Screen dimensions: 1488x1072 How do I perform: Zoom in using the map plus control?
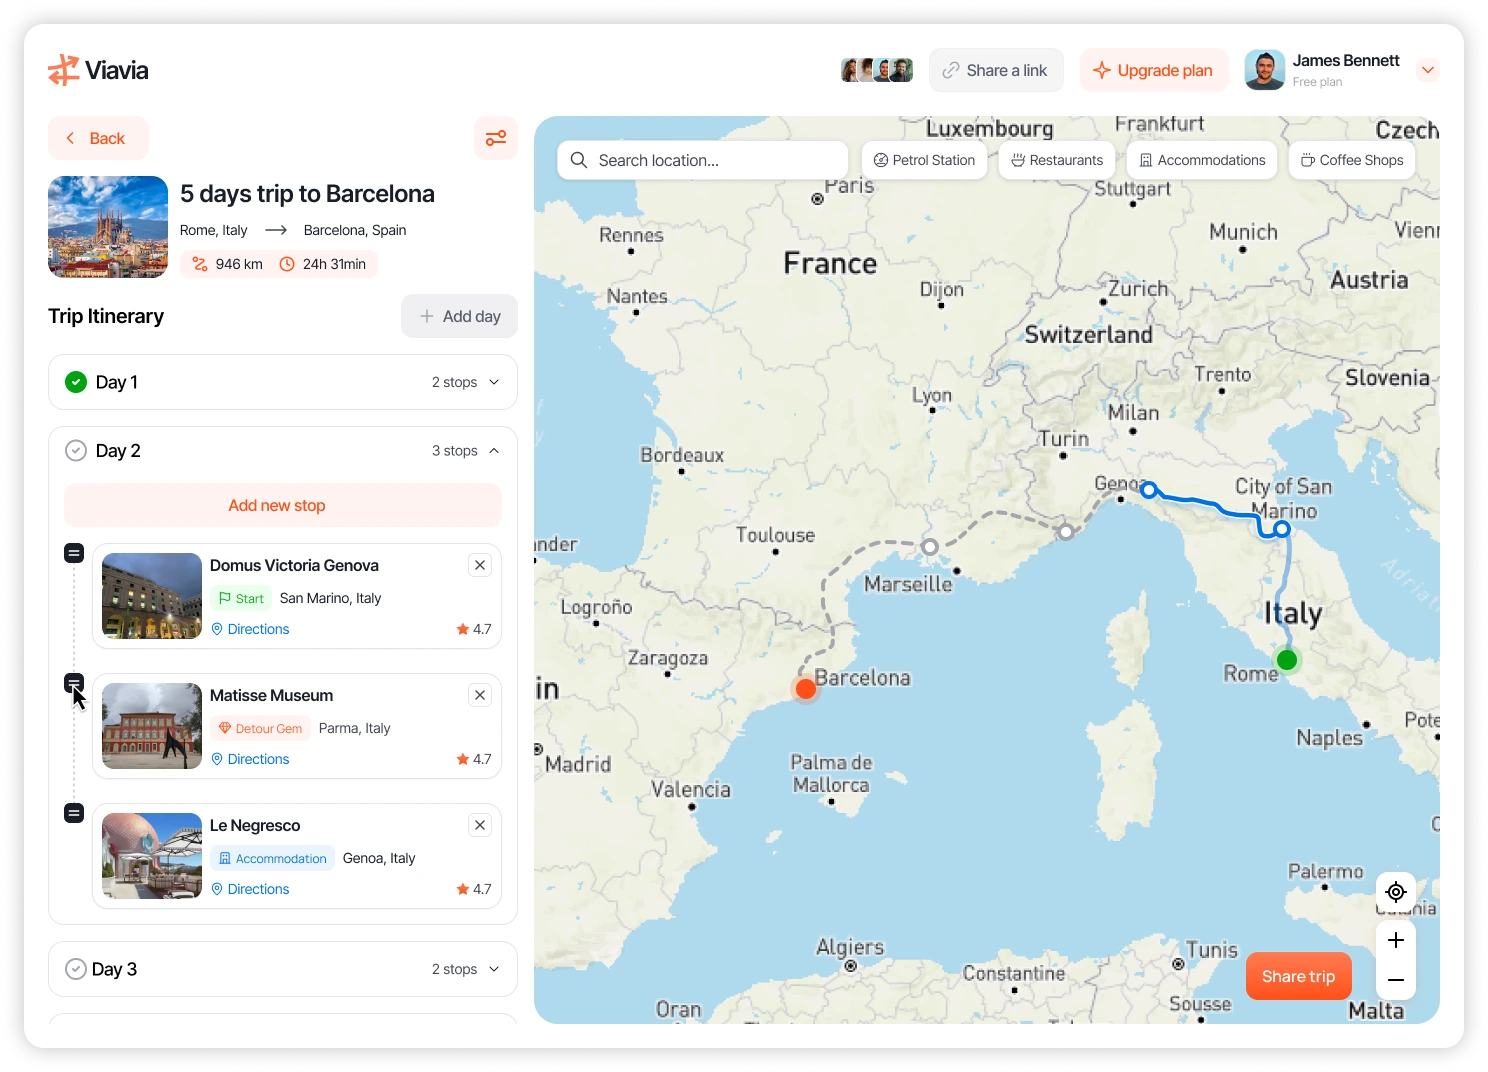click(1395, 939)
